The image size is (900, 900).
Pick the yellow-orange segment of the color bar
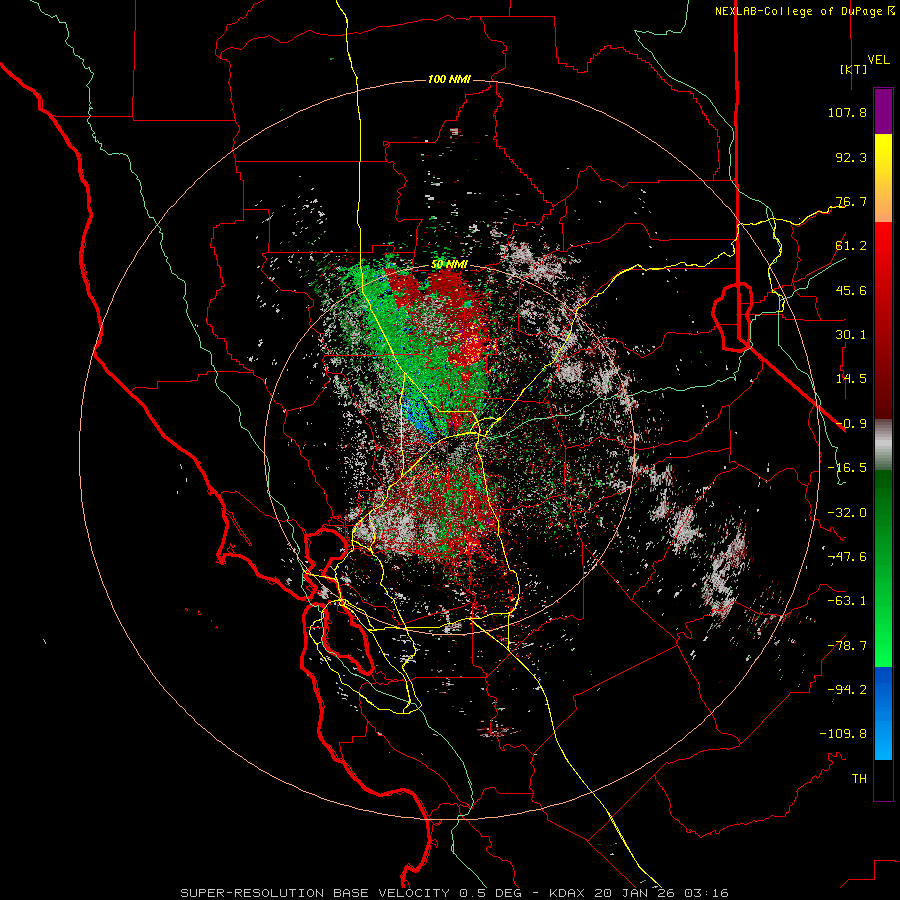point(883,178)
